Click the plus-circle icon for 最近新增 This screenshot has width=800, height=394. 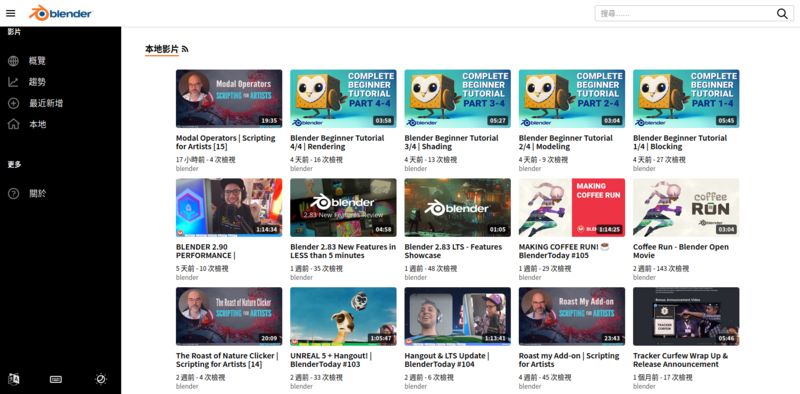pos(14,104)
